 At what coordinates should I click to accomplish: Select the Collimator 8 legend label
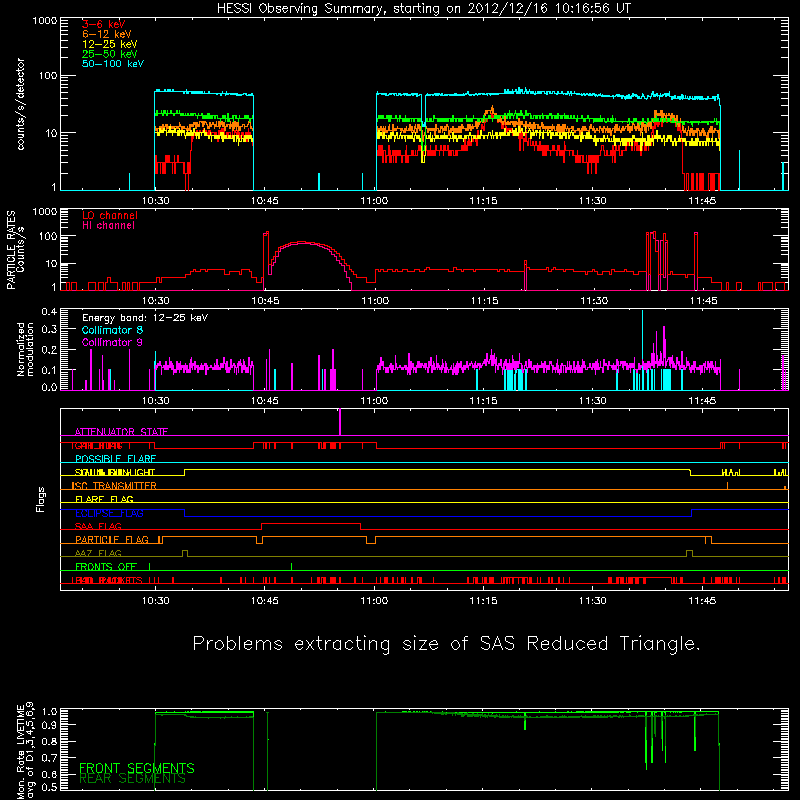coord(112,330)
